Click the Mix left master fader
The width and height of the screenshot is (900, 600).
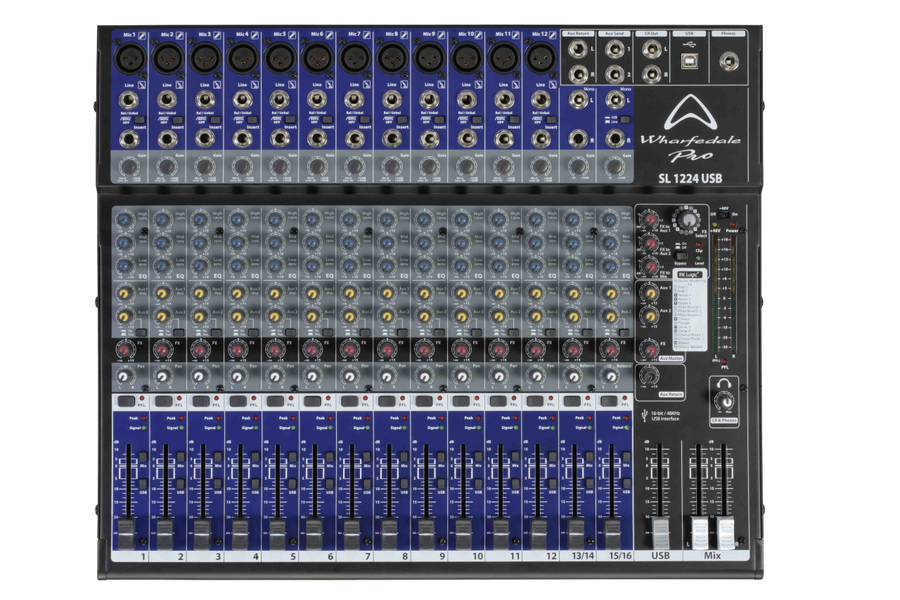point(699,532)
